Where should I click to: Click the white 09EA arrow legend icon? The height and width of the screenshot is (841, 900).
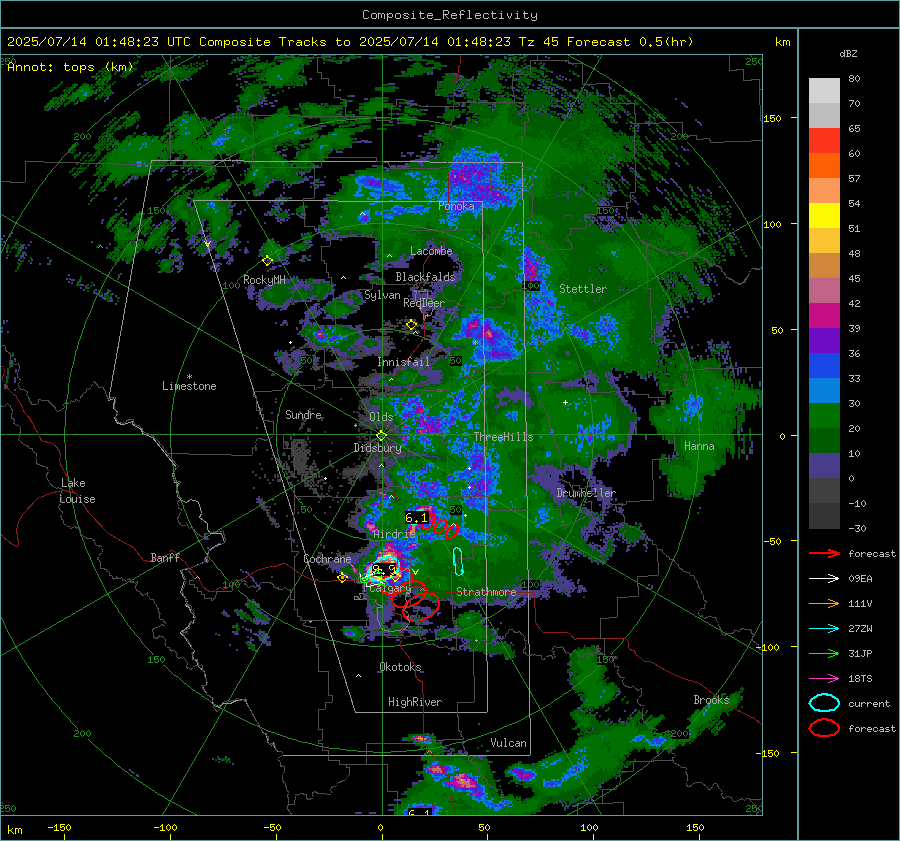pyautogui.click(x=824, y=578)
